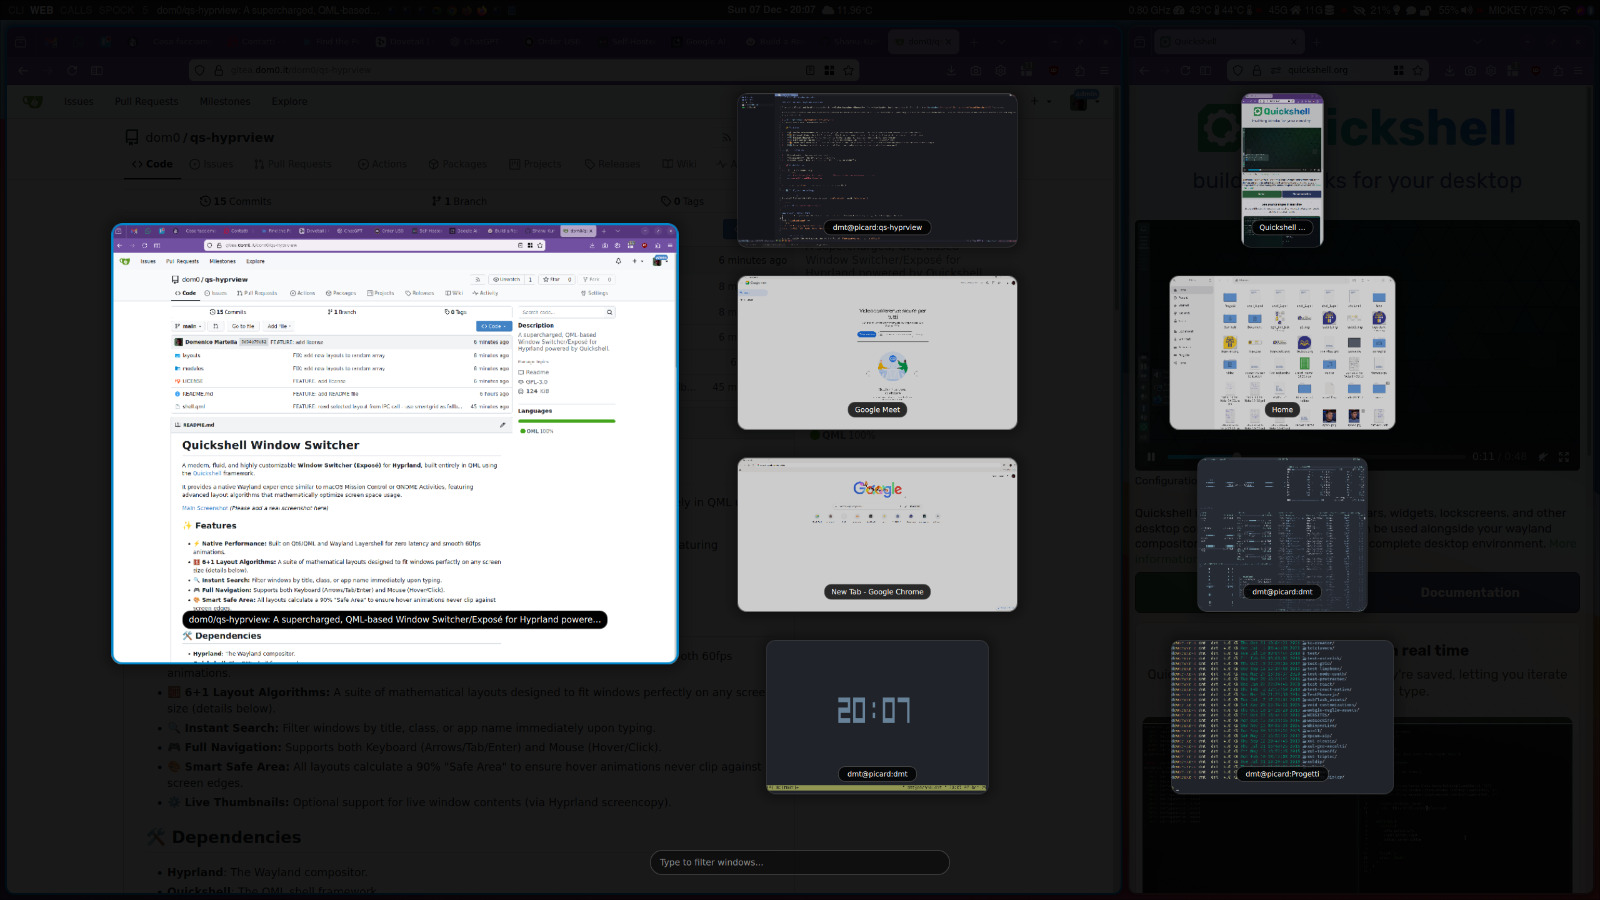This screenshot has height=900, width=1600.
Task: Click the top bar date and clock
Action: pos(771,10)
